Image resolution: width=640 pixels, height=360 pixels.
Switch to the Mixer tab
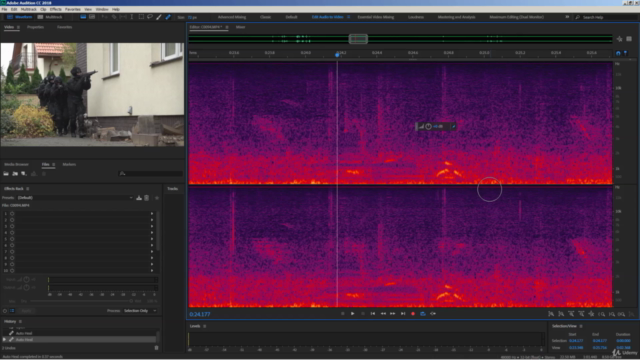tap(240, 27)
